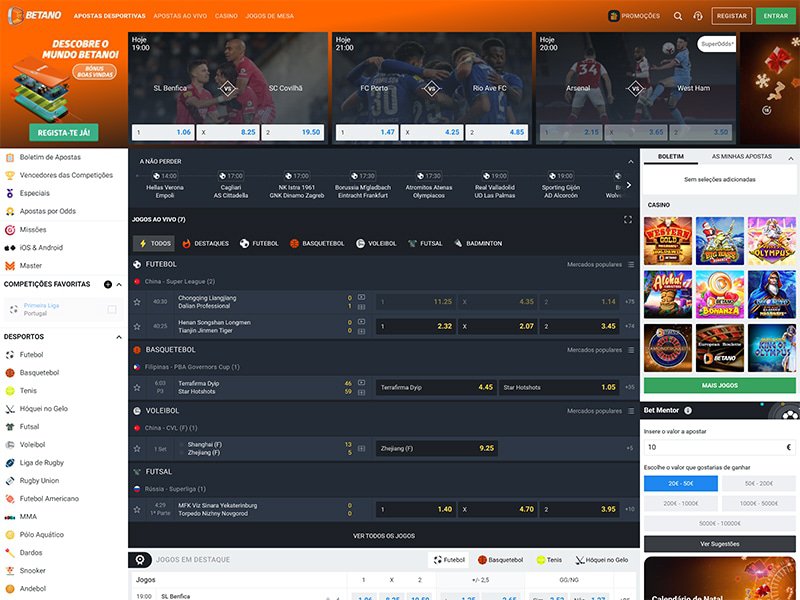Image resolution: width=800 pixels, height=600 pixels.
Task: Collapse the A Não Perder panel
Action: click(x=631, y=162)
